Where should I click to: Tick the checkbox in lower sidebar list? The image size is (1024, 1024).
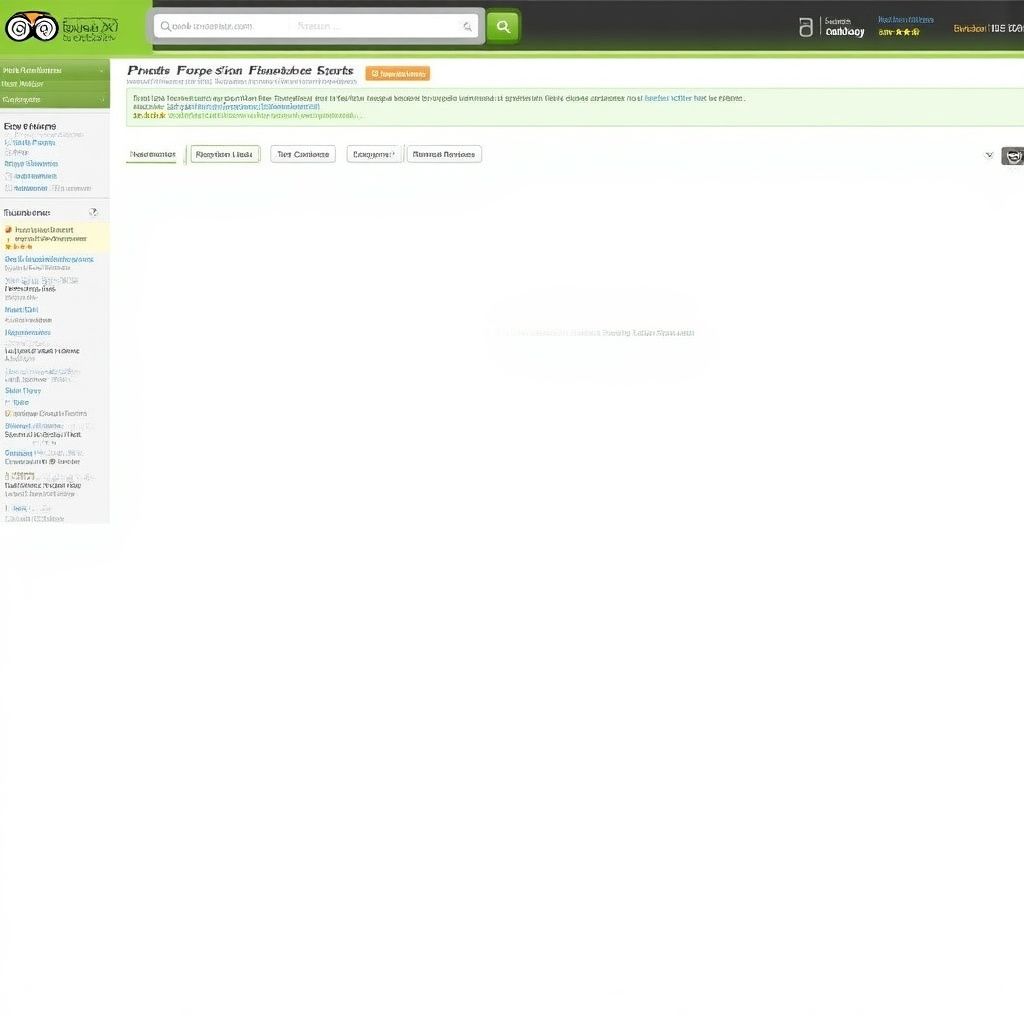[8, 413]
